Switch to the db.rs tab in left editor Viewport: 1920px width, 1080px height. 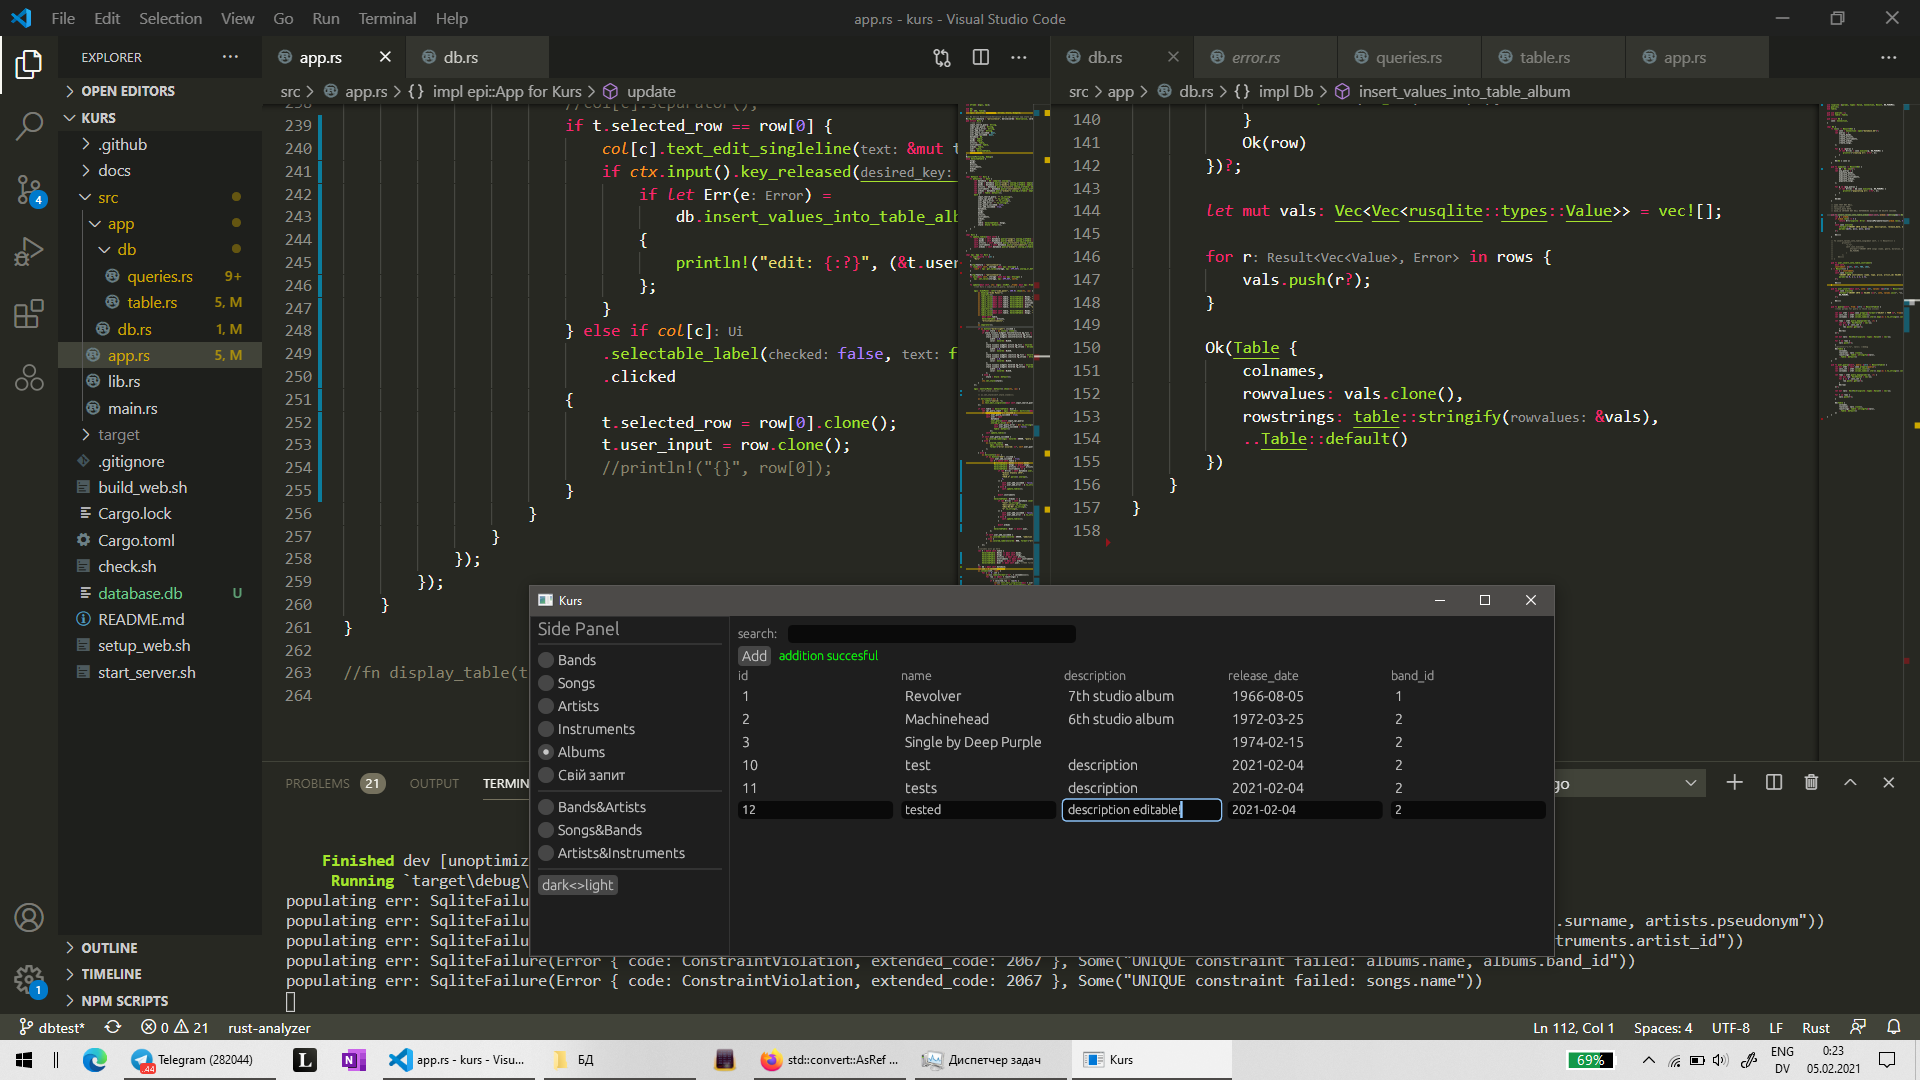pos(477,57)
